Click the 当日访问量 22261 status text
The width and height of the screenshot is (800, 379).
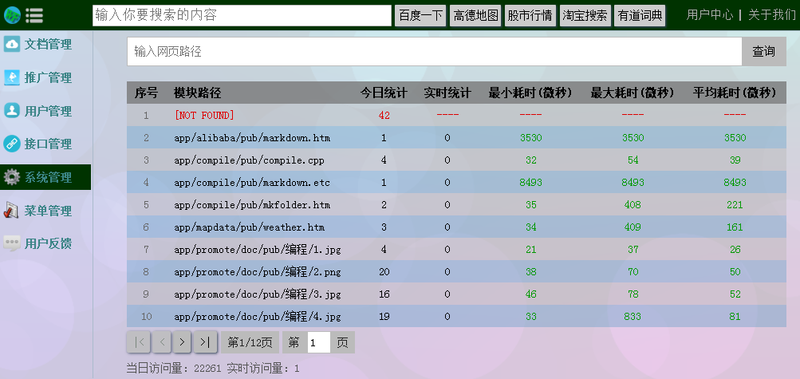tap(174, 368)
